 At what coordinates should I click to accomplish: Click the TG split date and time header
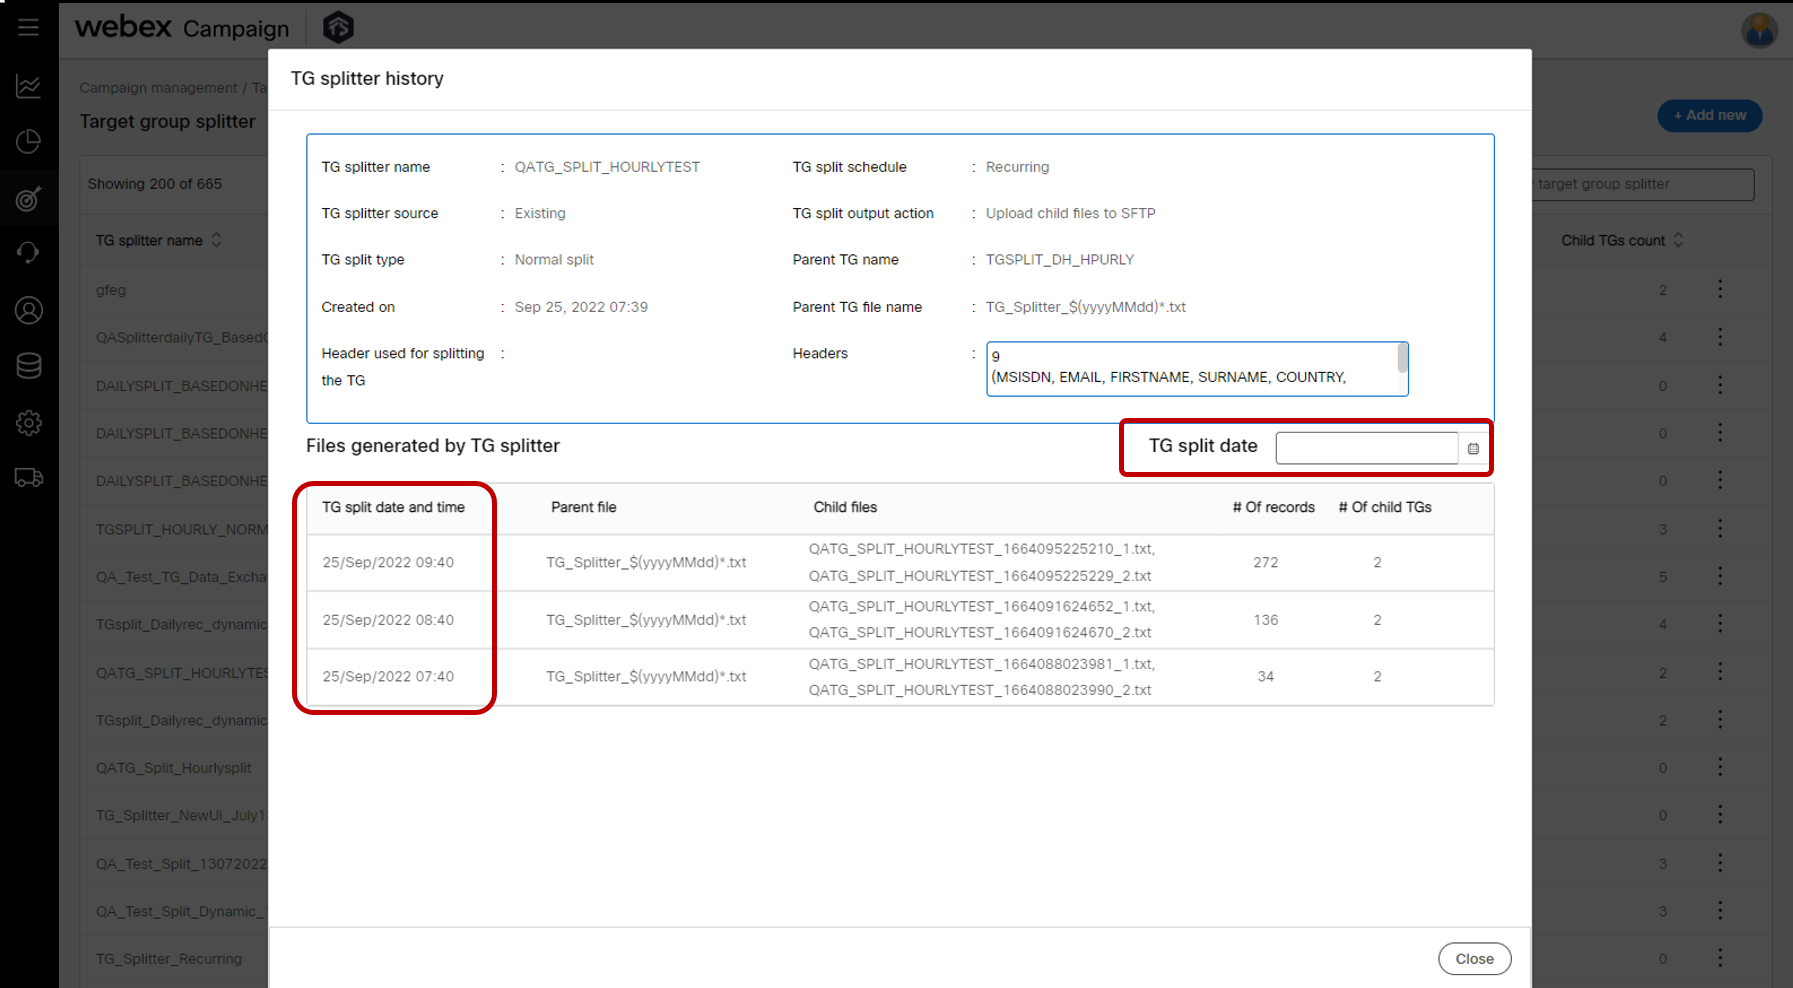coord(393,507)
